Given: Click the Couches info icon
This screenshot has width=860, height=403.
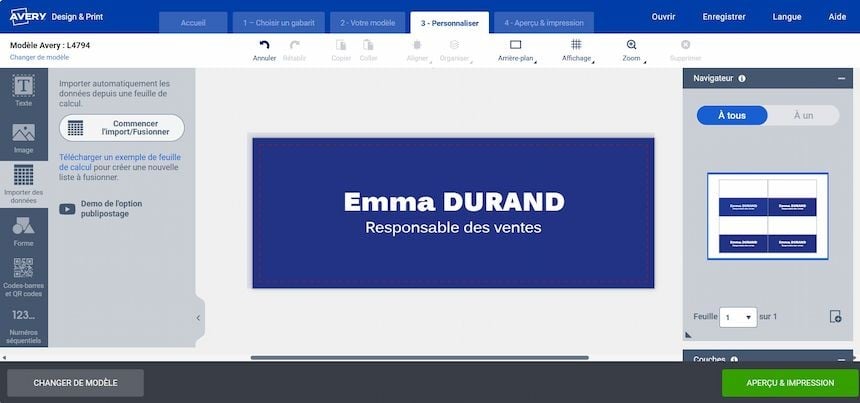Looking at the screenshot, I should [x=734, y=360].
